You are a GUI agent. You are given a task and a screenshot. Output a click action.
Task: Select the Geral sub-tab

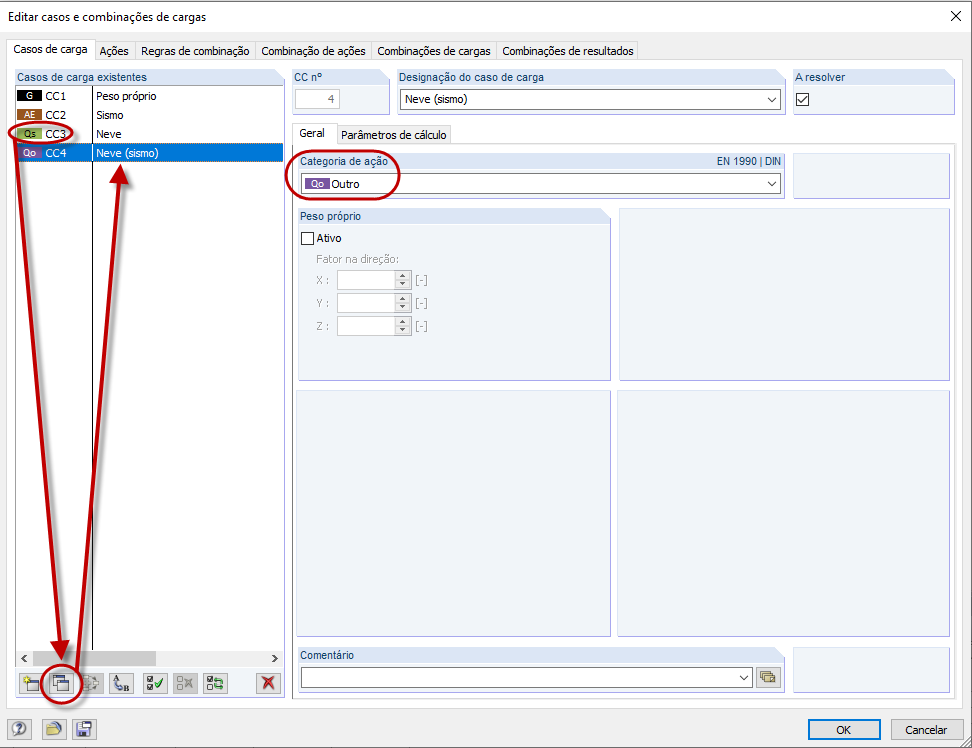(x=312, y=133)
